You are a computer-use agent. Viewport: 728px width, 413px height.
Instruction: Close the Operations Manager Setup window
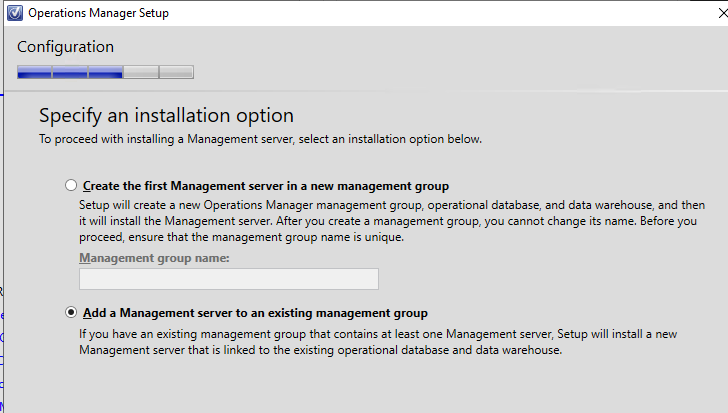(x=722, y=13)
